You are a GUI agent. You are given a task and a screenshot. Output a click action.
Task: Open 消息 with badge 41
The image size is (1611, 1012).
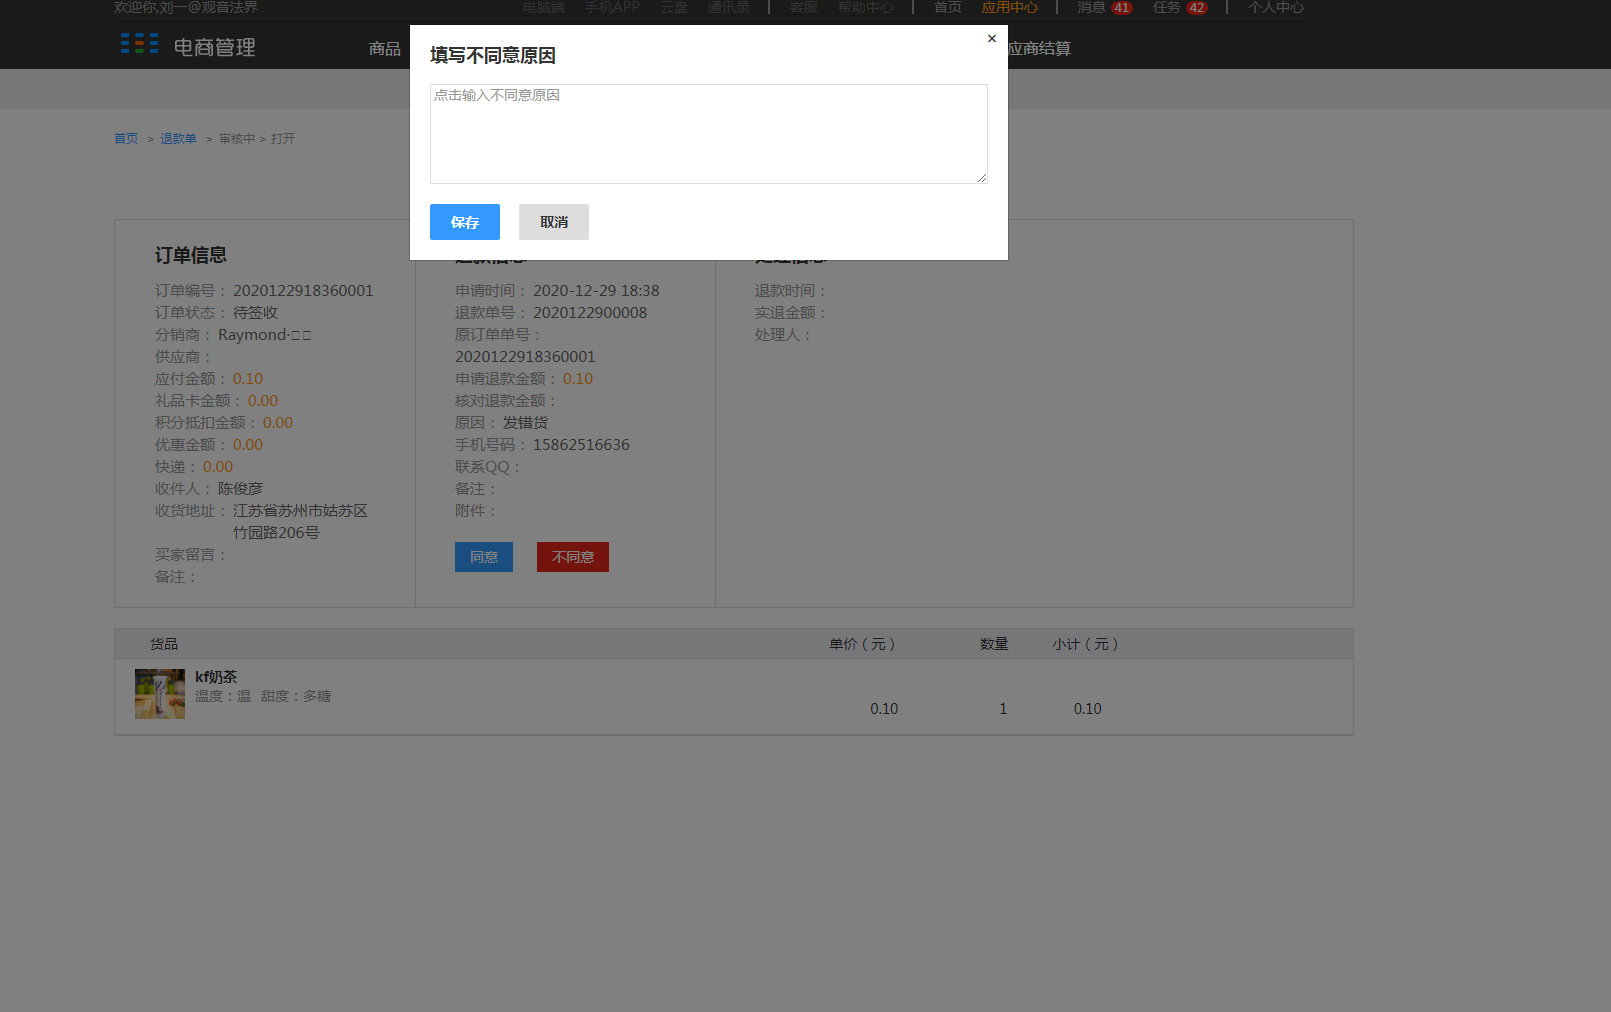1104,7
